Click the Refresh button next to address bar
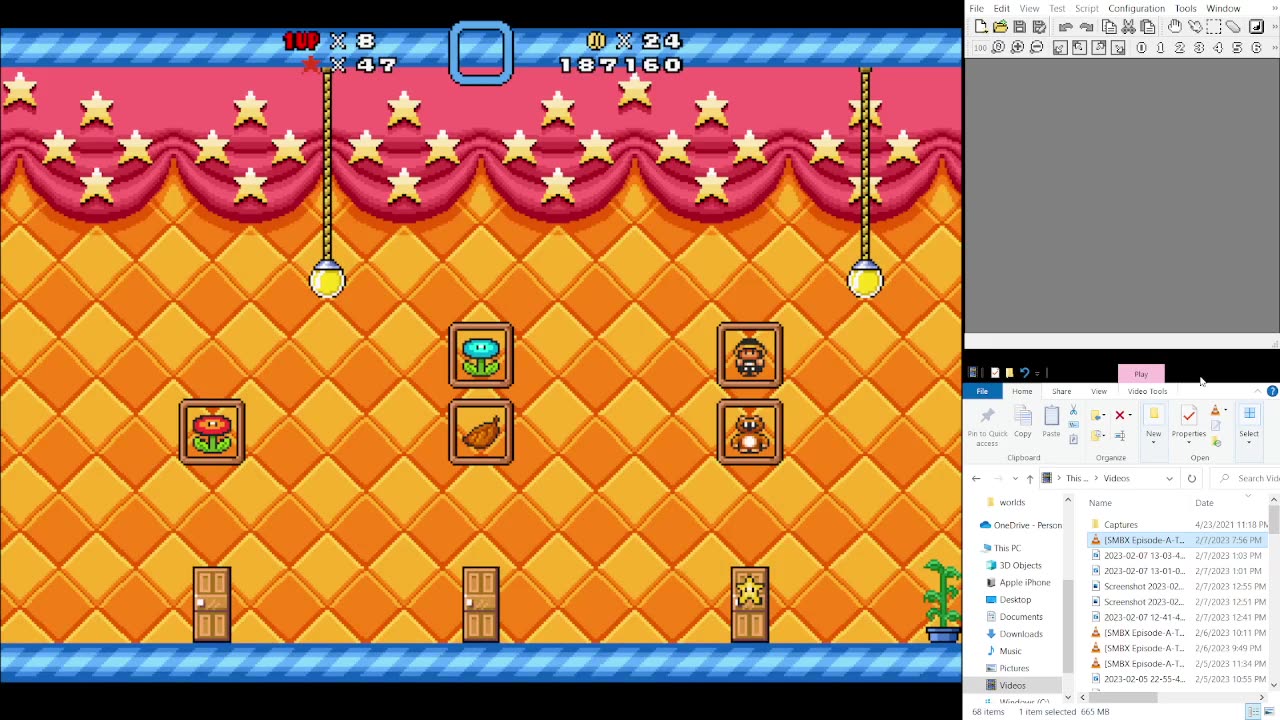1280x720 pixels. (x=1191, y=479)
